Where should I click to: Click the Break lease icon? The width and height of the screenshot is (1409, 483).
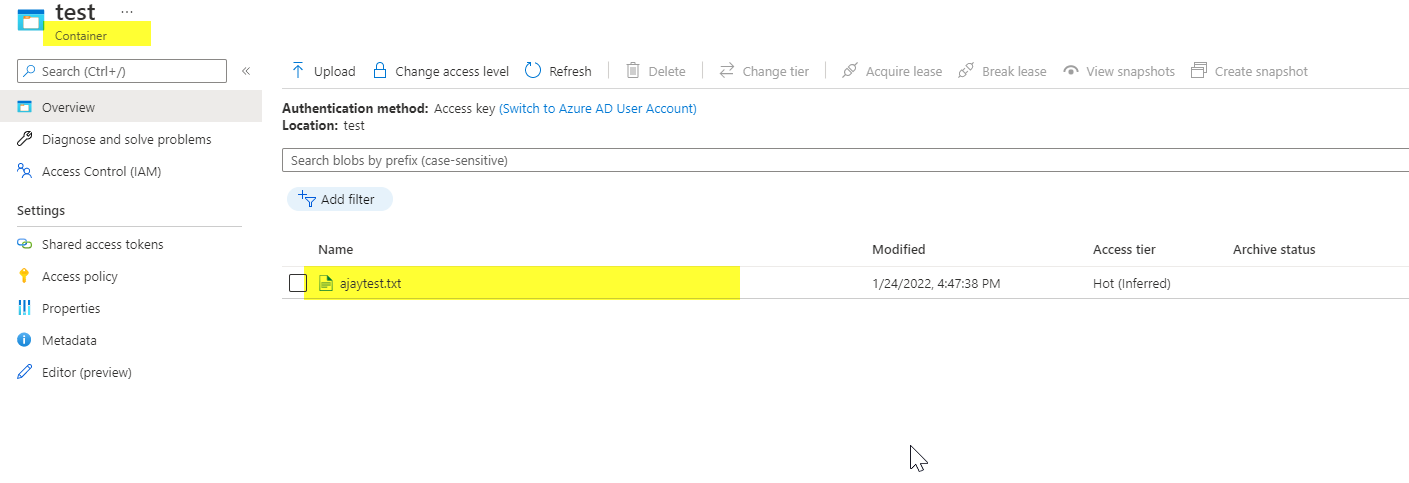click(966, 71)
